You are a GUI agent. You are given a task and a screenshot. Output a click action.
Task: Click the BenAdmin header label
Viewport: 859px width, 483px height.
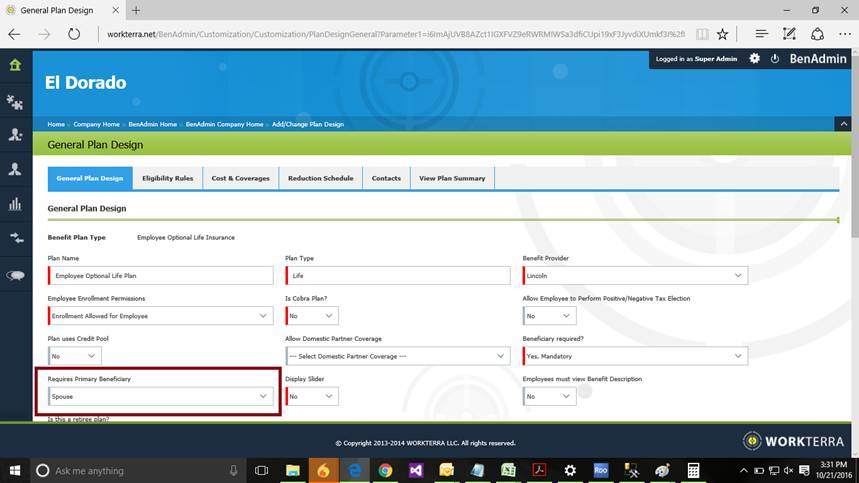point(817,59)
